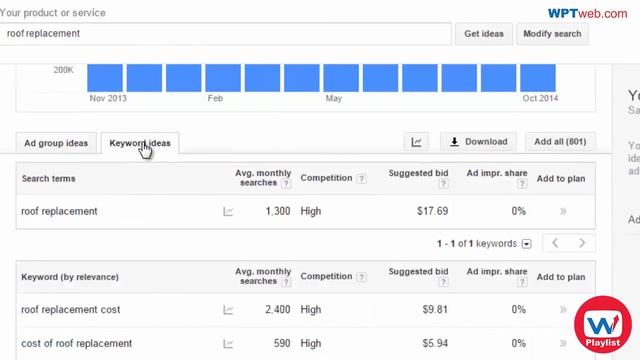This screenshot has height=360, width=640.
Task: Download the keyword ideas
Action: (478, 142)
